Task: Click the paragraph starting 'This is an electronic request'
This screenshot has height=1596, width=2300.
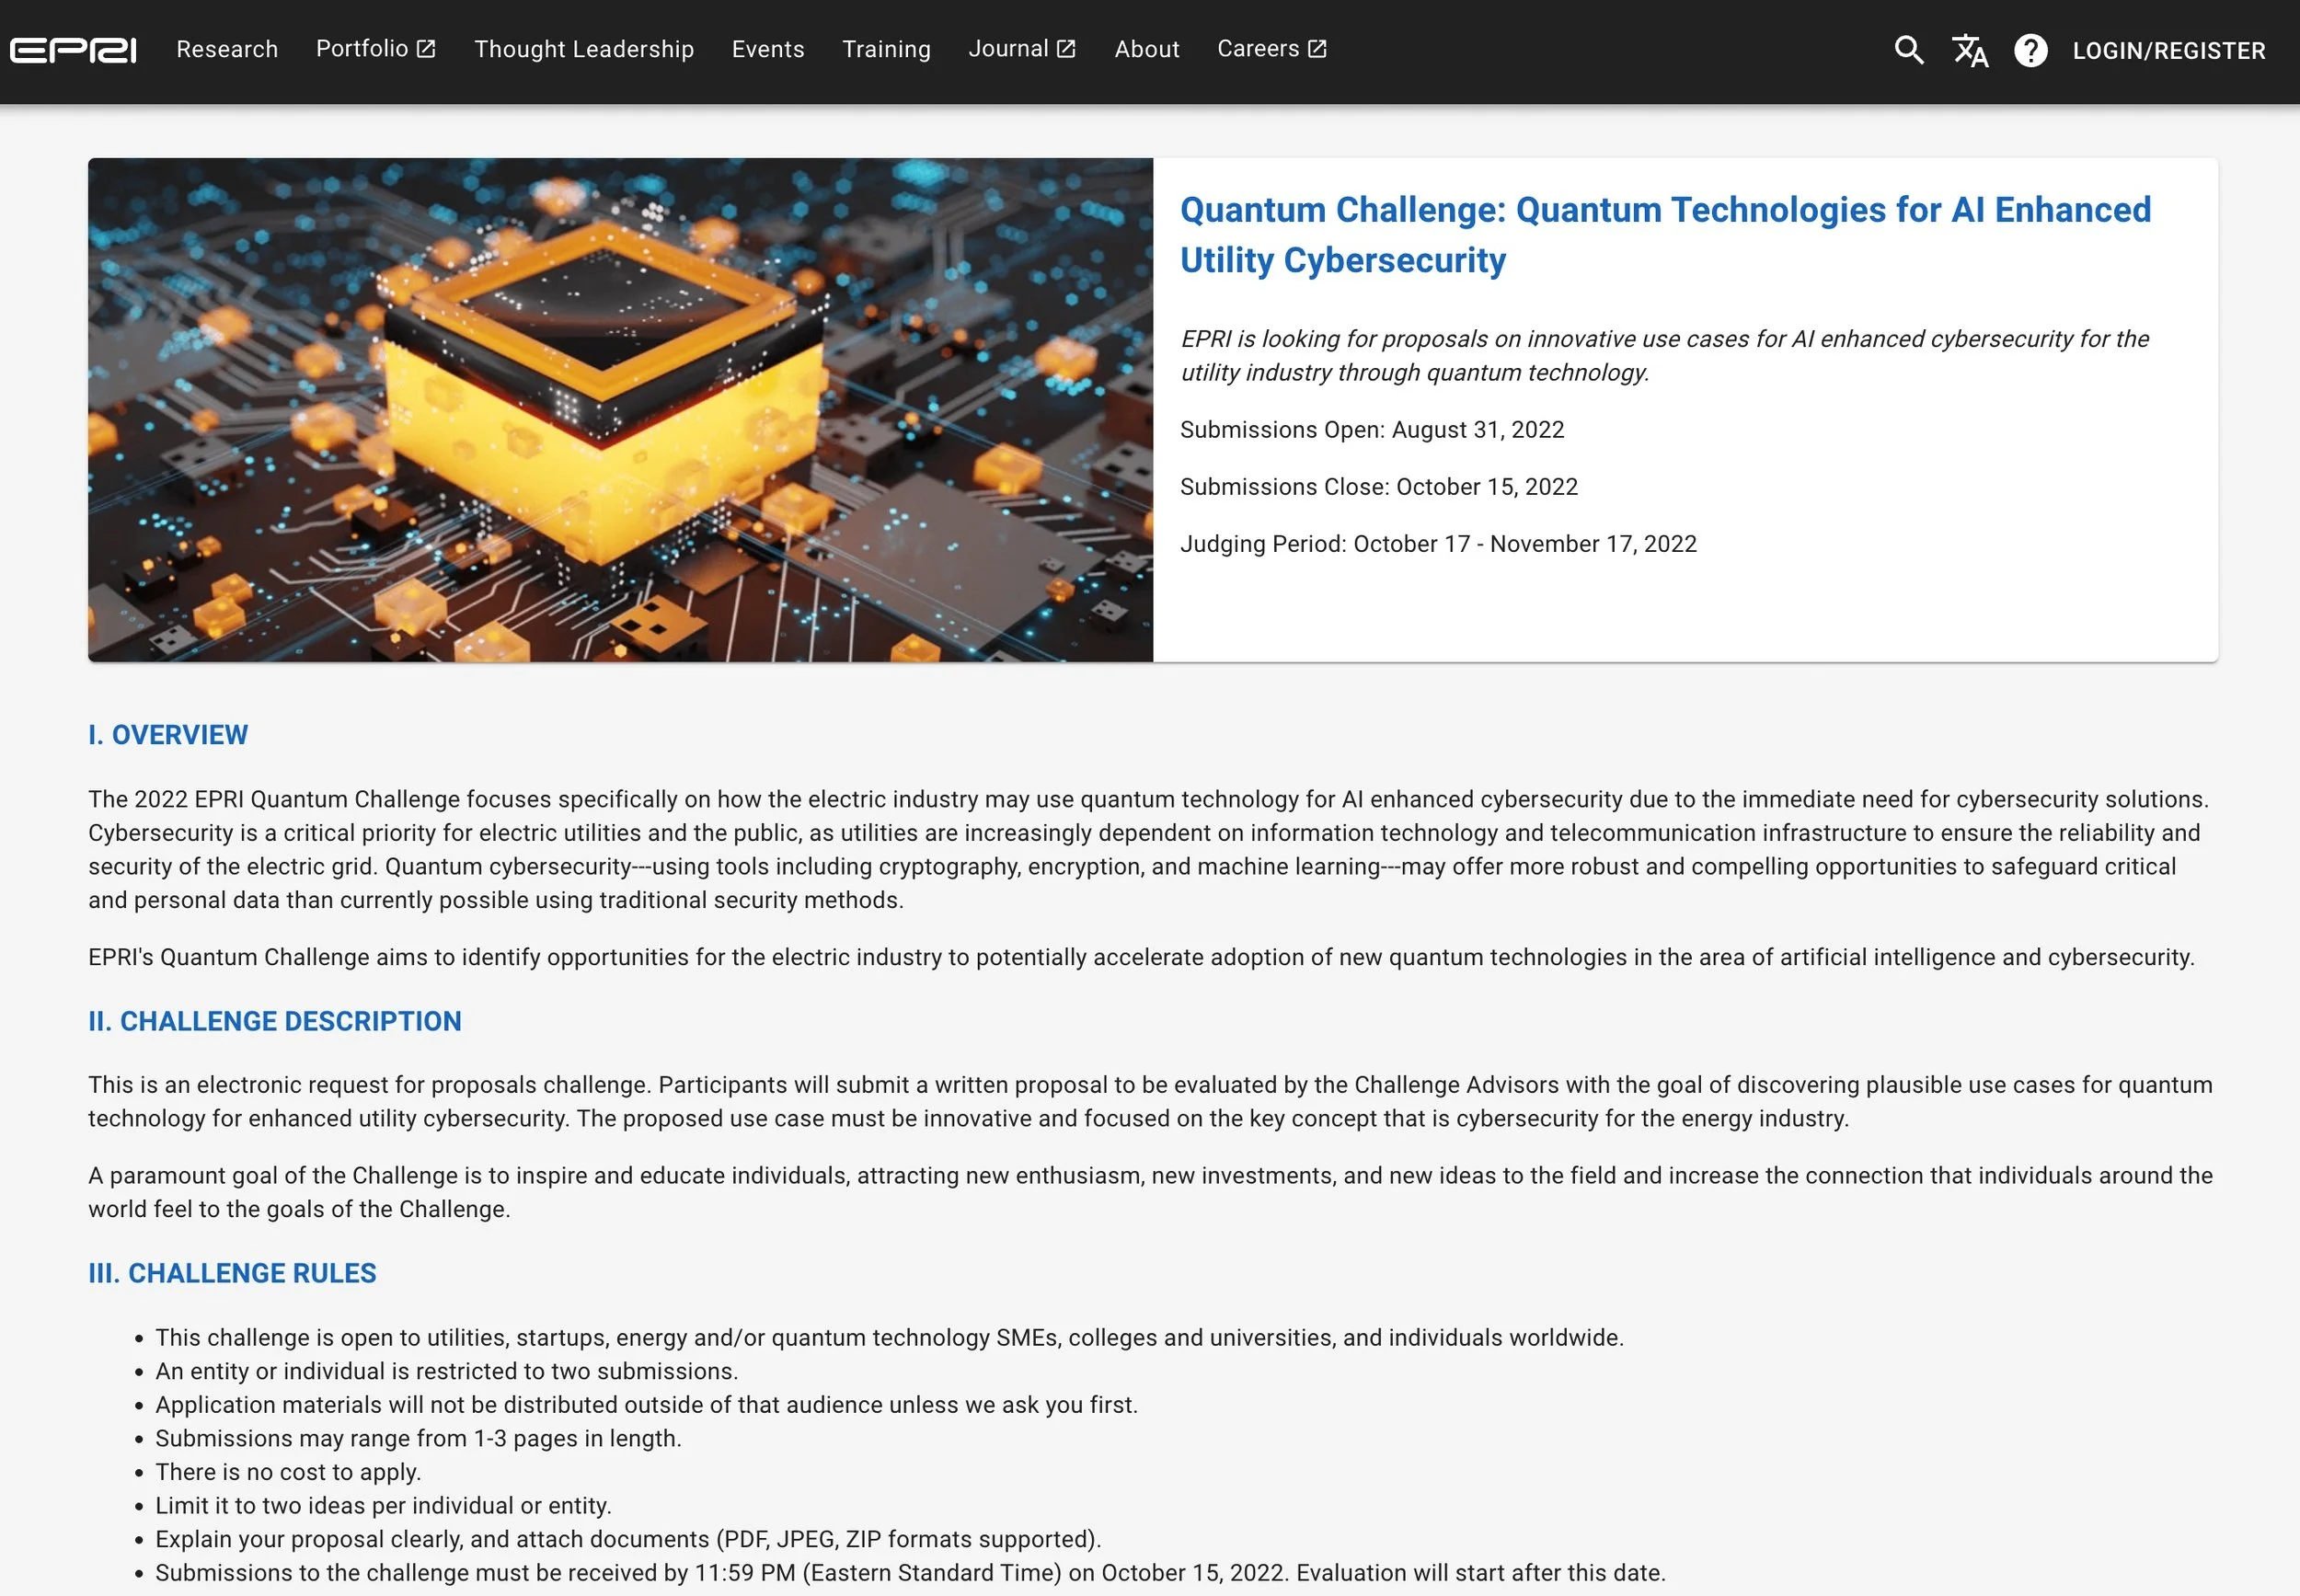Action: (1150, 1102)
